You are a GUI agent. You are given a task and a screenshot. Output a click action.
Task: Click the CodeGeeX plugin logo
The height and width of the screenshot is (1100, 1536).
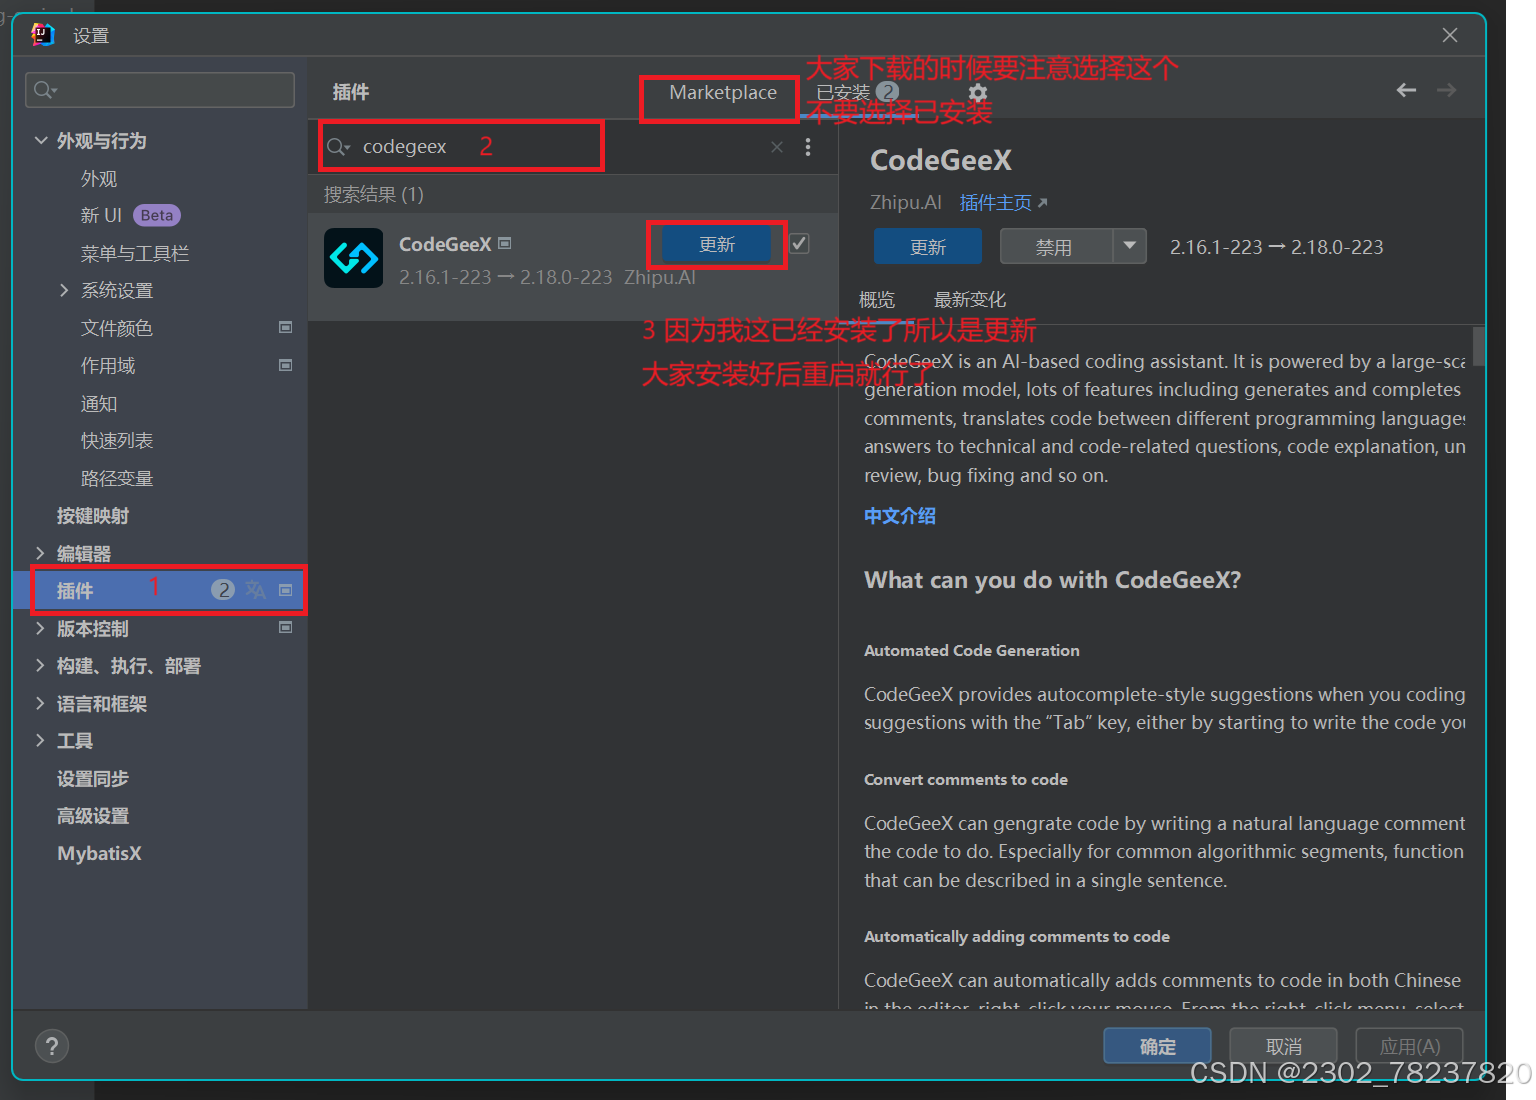tap(353, 258)
